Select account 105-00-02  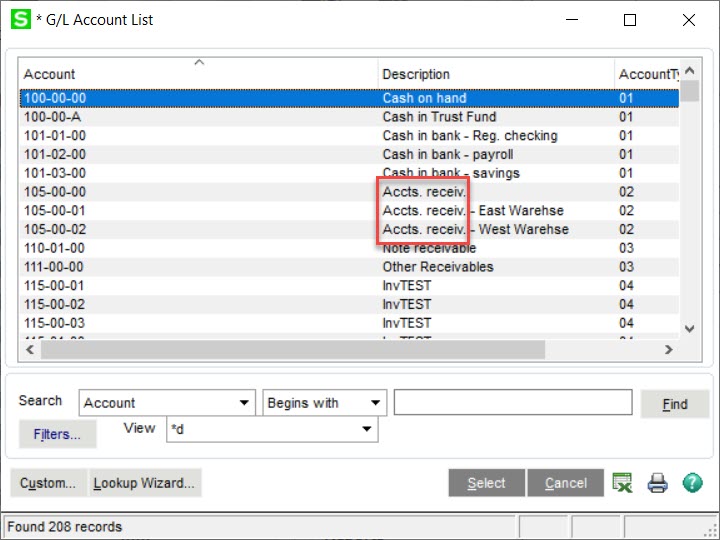tap(349, 229)
